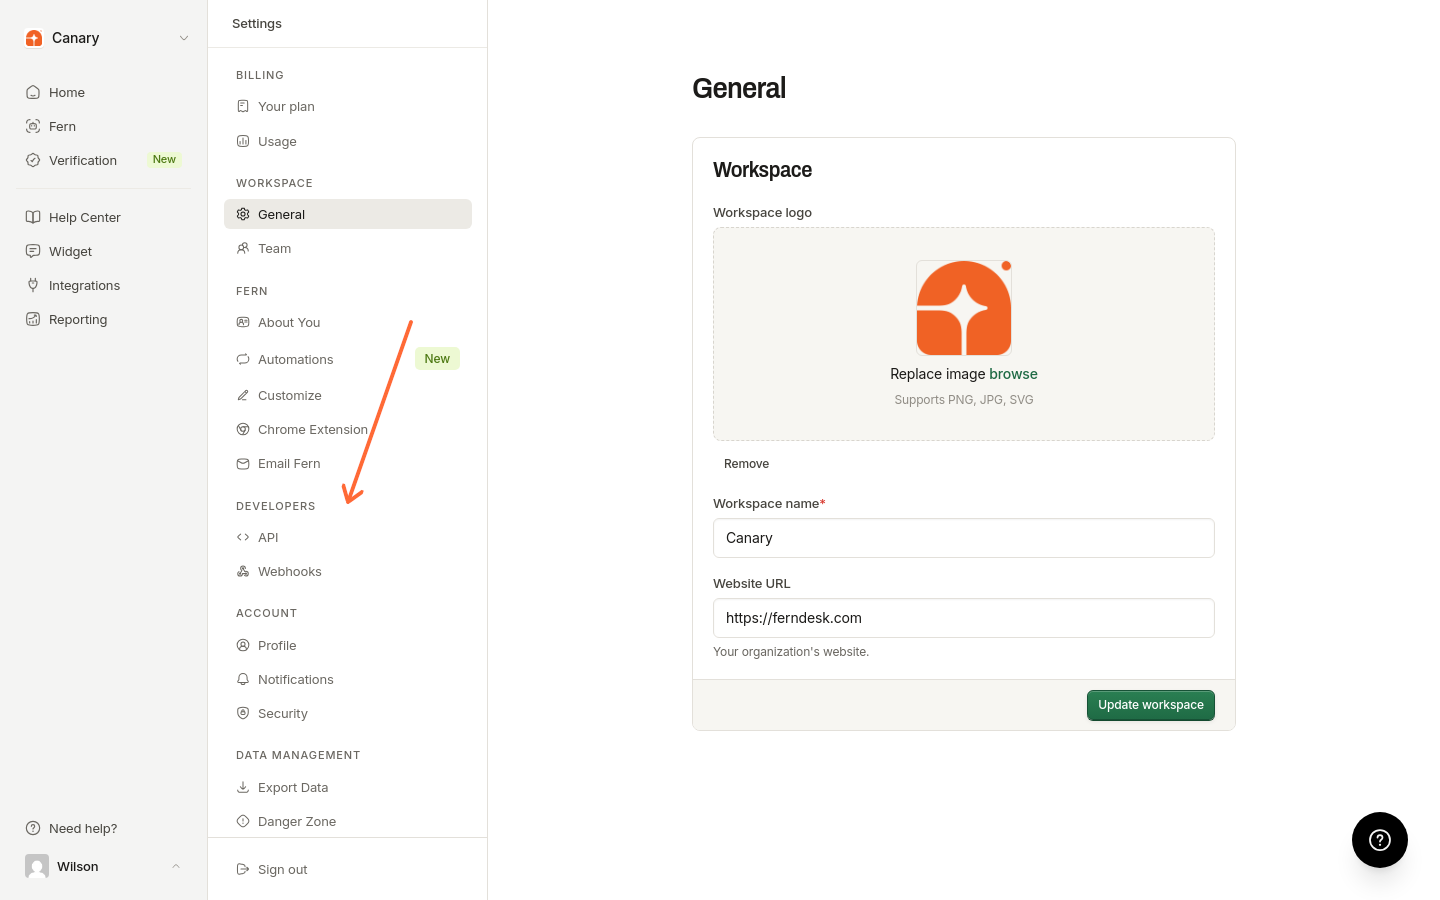This screenshot has height=900, width=1440.
Task: Click the Notifications label
Action: 296,679
